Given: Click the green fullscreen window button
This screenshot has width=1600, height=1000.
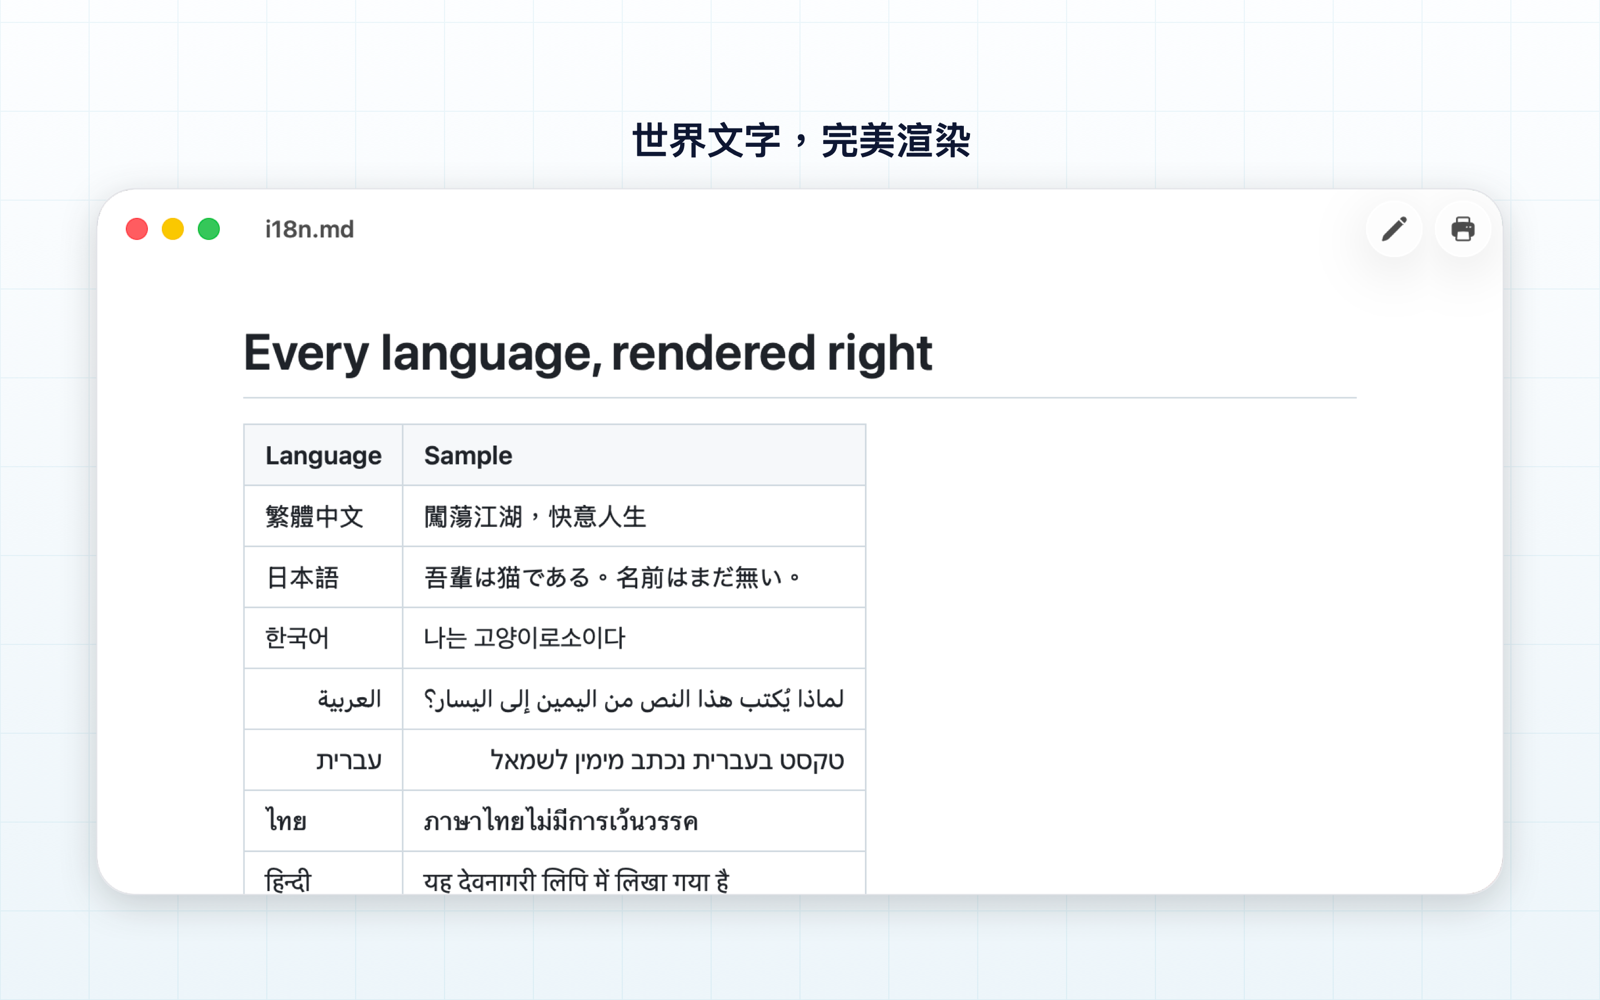Looking at the screenshot, I should click(209, 229).
